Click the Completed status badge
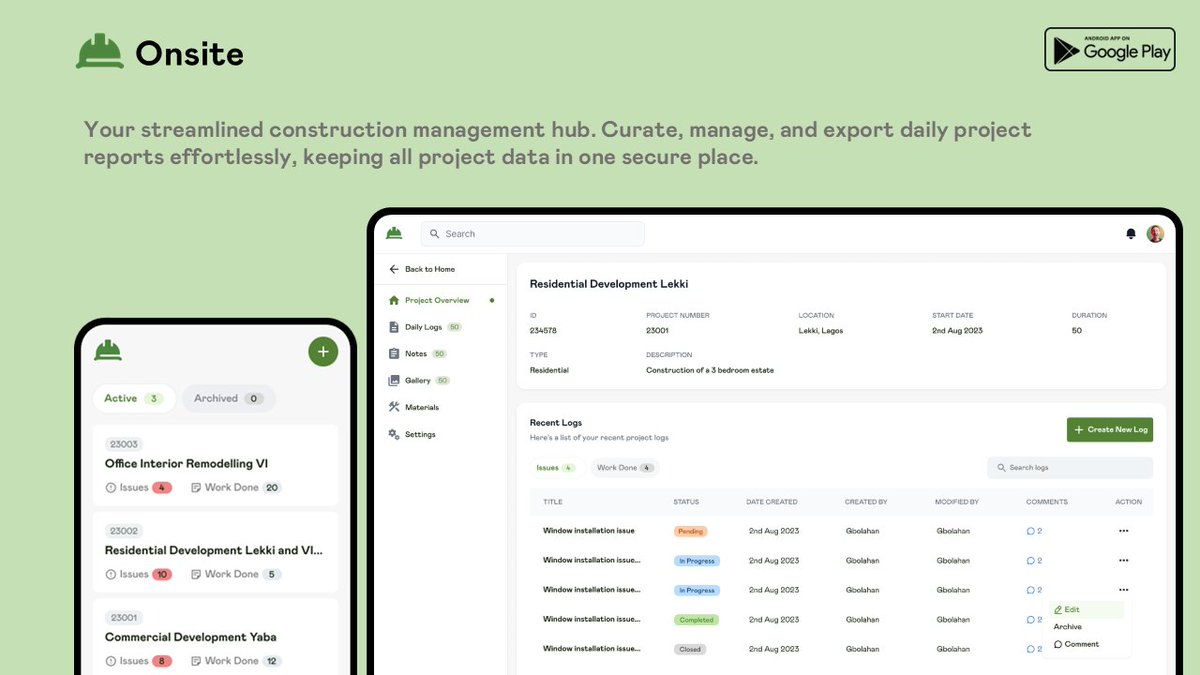This screenshot has height=675, width=1200. coord(697,620)
